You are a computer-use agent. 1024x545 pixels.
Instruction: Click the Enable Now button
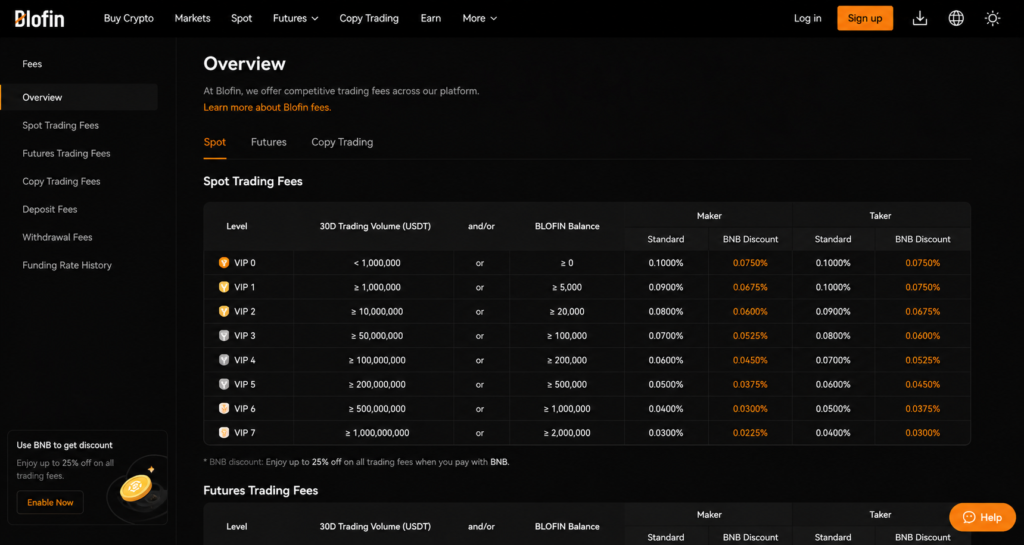(x=50, y=503)
